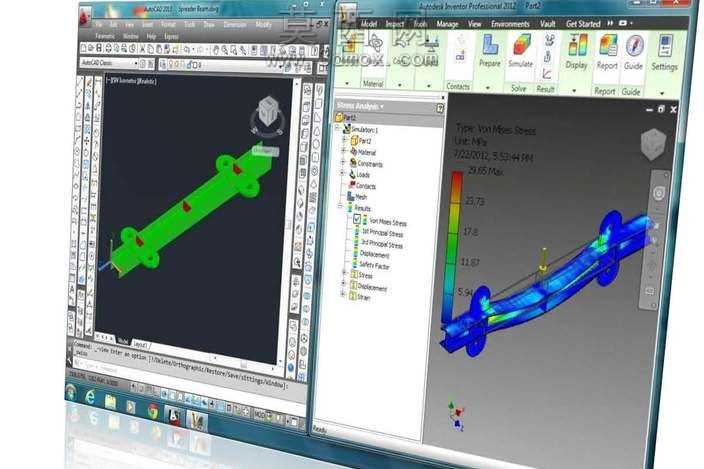Collapse the Simulation:1 tree node
The image size is (704, 469).
point(338,128)
